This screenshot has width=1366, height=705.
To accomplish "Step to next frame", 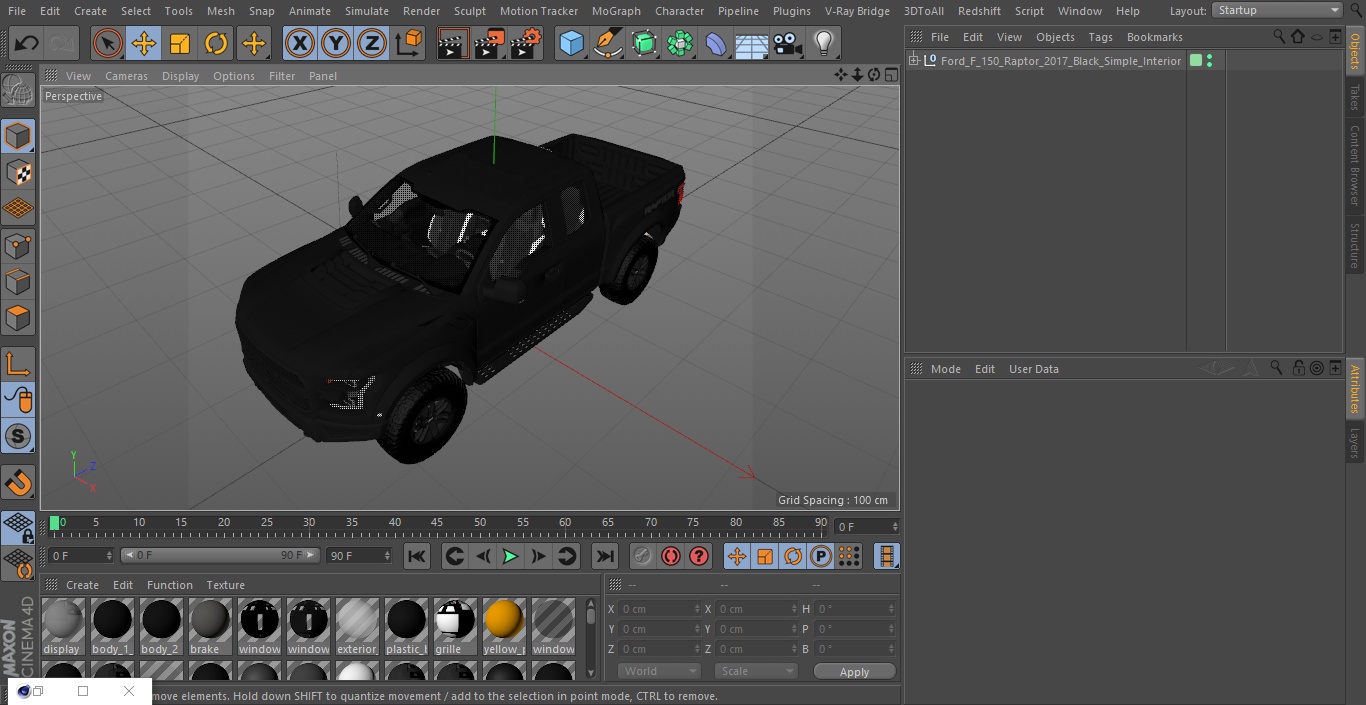I will 538,556.
